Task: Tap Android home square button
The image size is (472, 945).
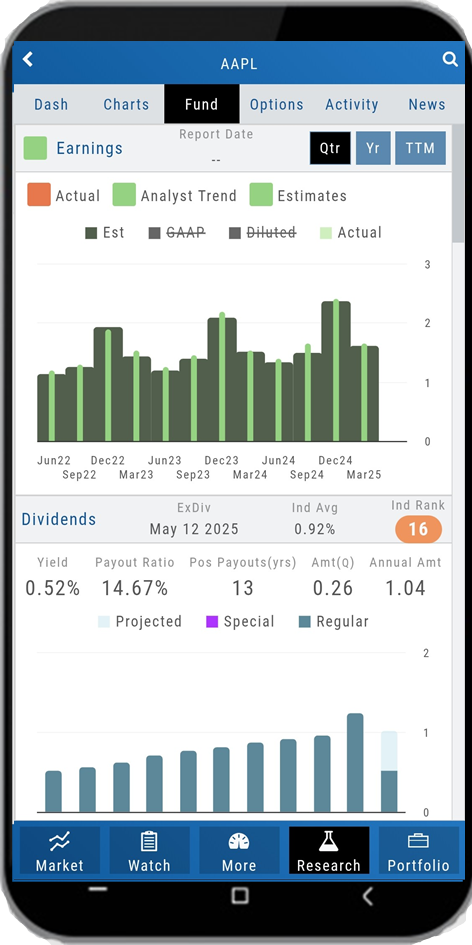Action: (240, 895)
